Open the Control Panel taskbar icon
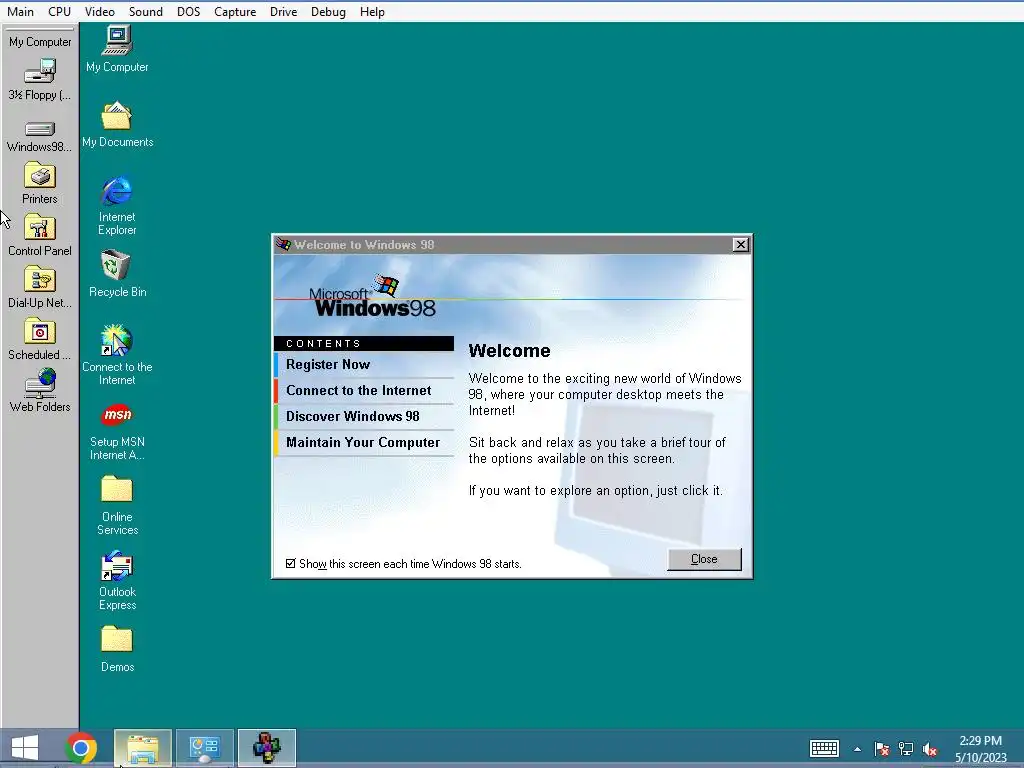The image size is (1024, 768). pyautogui.click(x=204, y=748)
